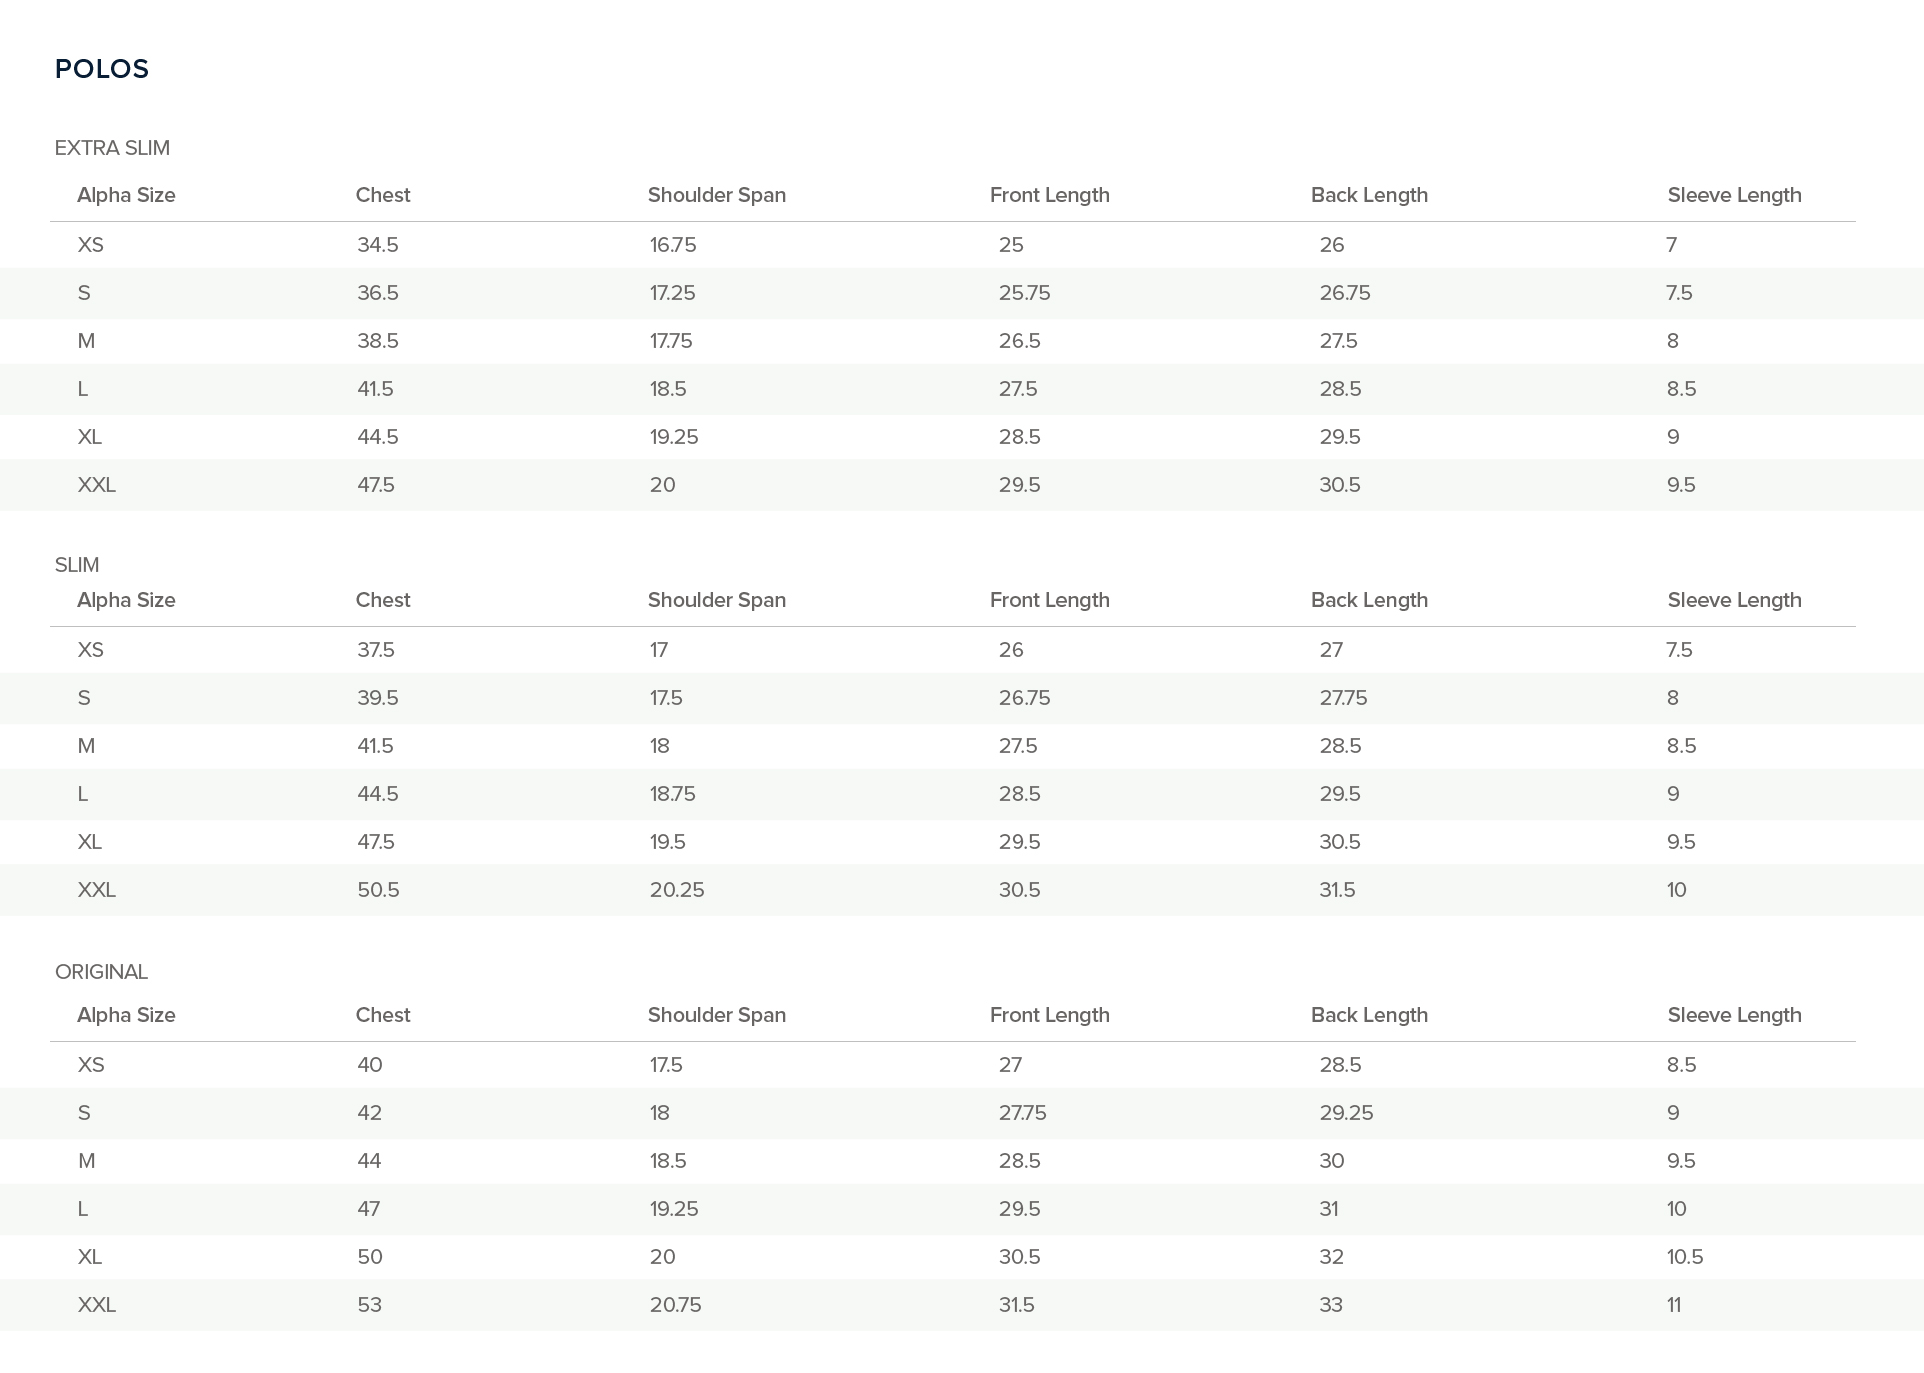
Task: Click Extra Slim shoulder span 19.25
Action: coord(674,437)
